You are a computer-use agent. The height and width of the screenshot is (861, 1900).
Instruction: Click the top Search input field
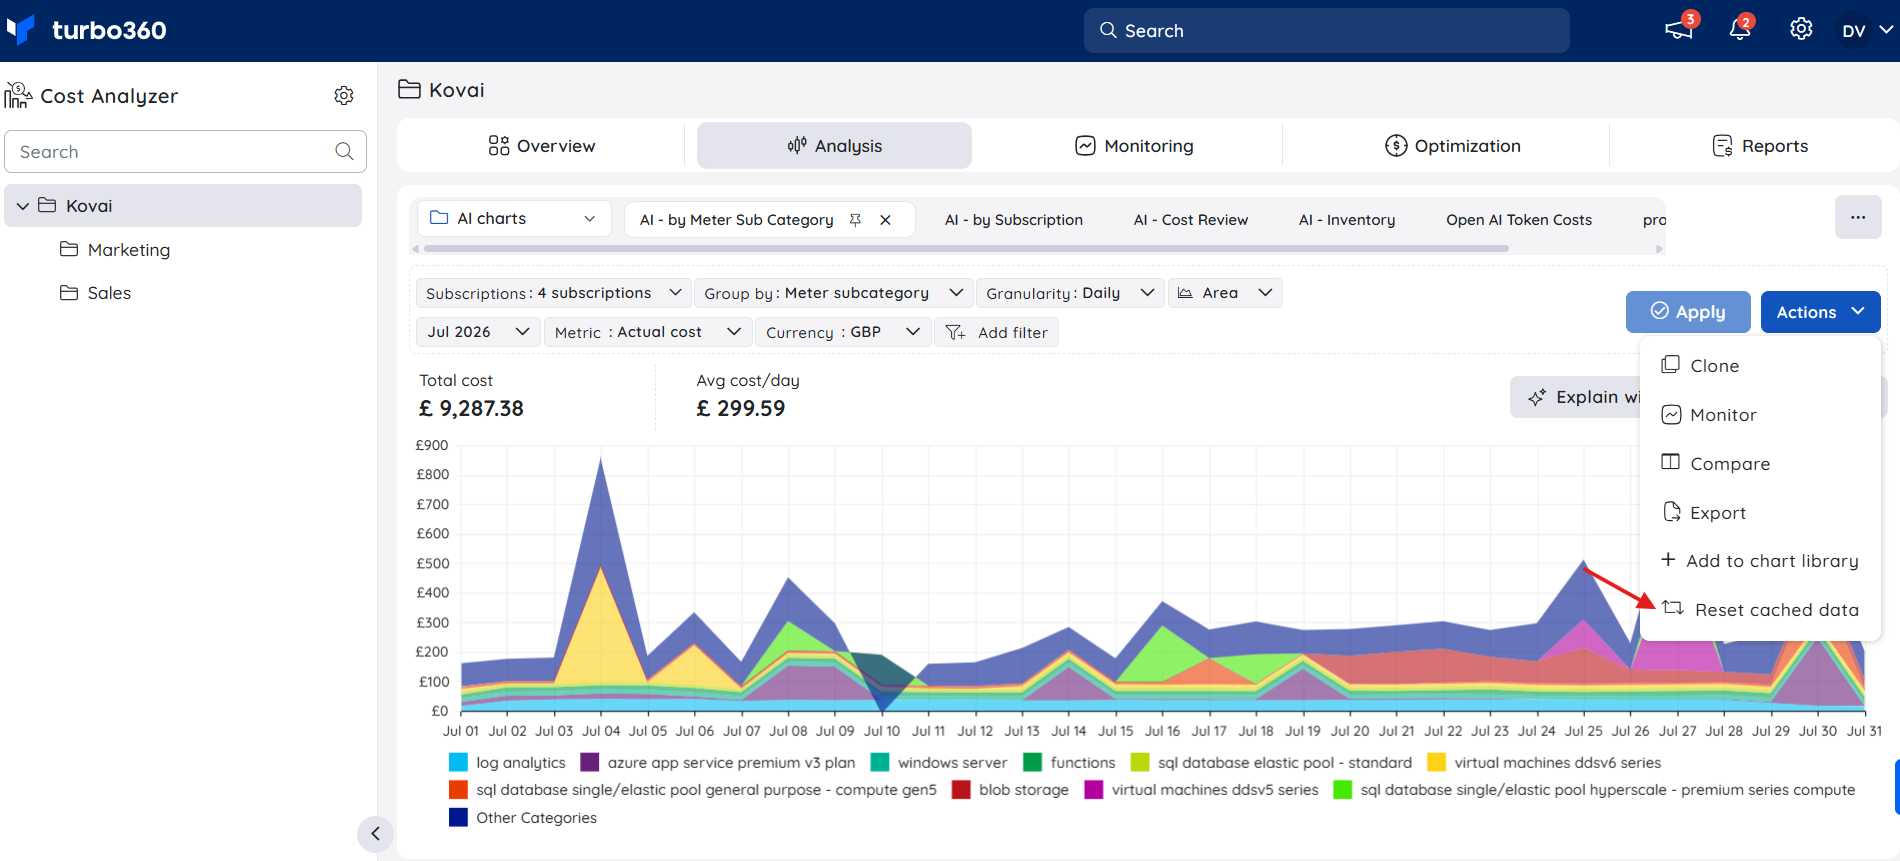click(1326, 30)
